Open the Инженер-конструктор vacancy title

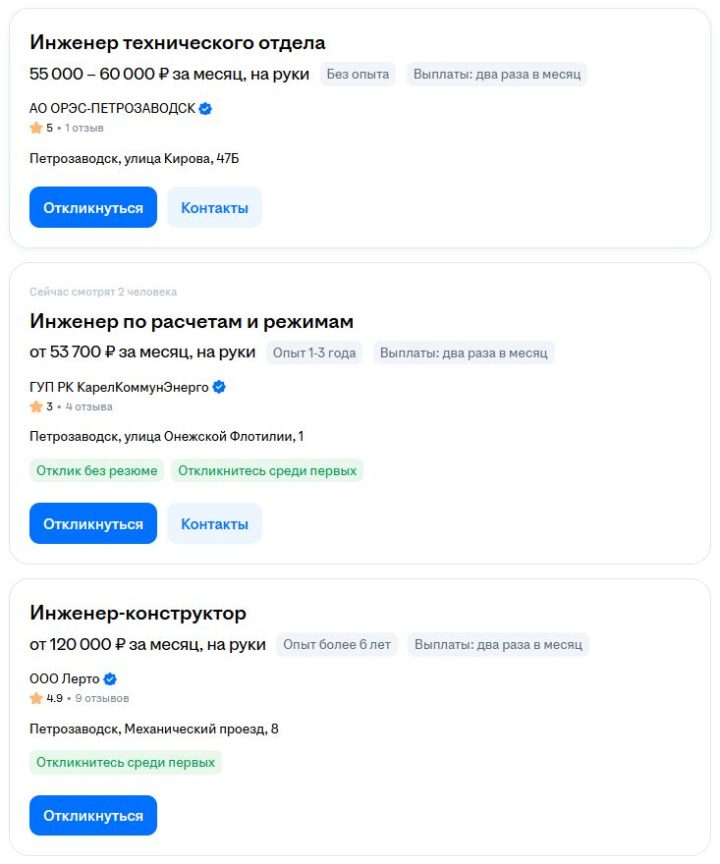tap(138, 613)
